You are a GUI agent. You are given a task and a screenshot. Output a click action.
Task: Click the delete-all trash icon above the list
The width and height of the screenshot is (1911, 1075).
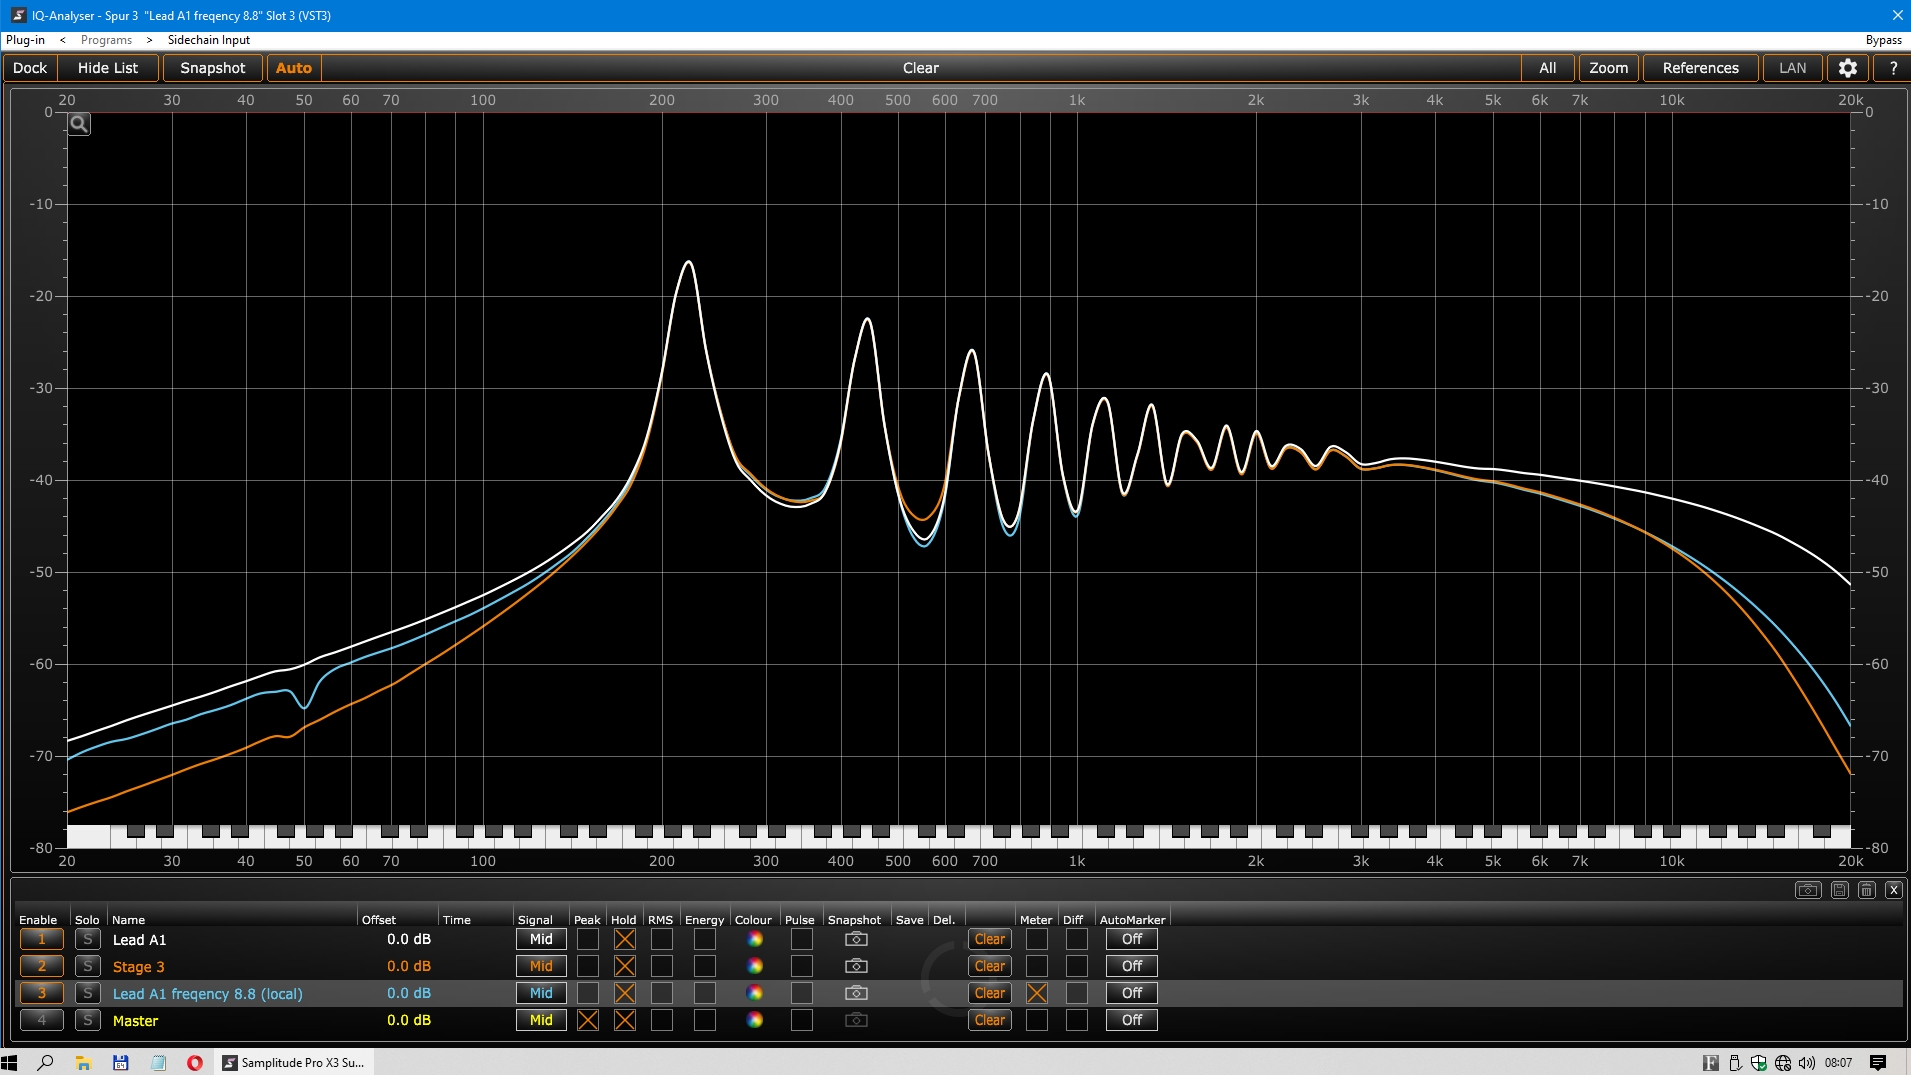point(1867,890)
